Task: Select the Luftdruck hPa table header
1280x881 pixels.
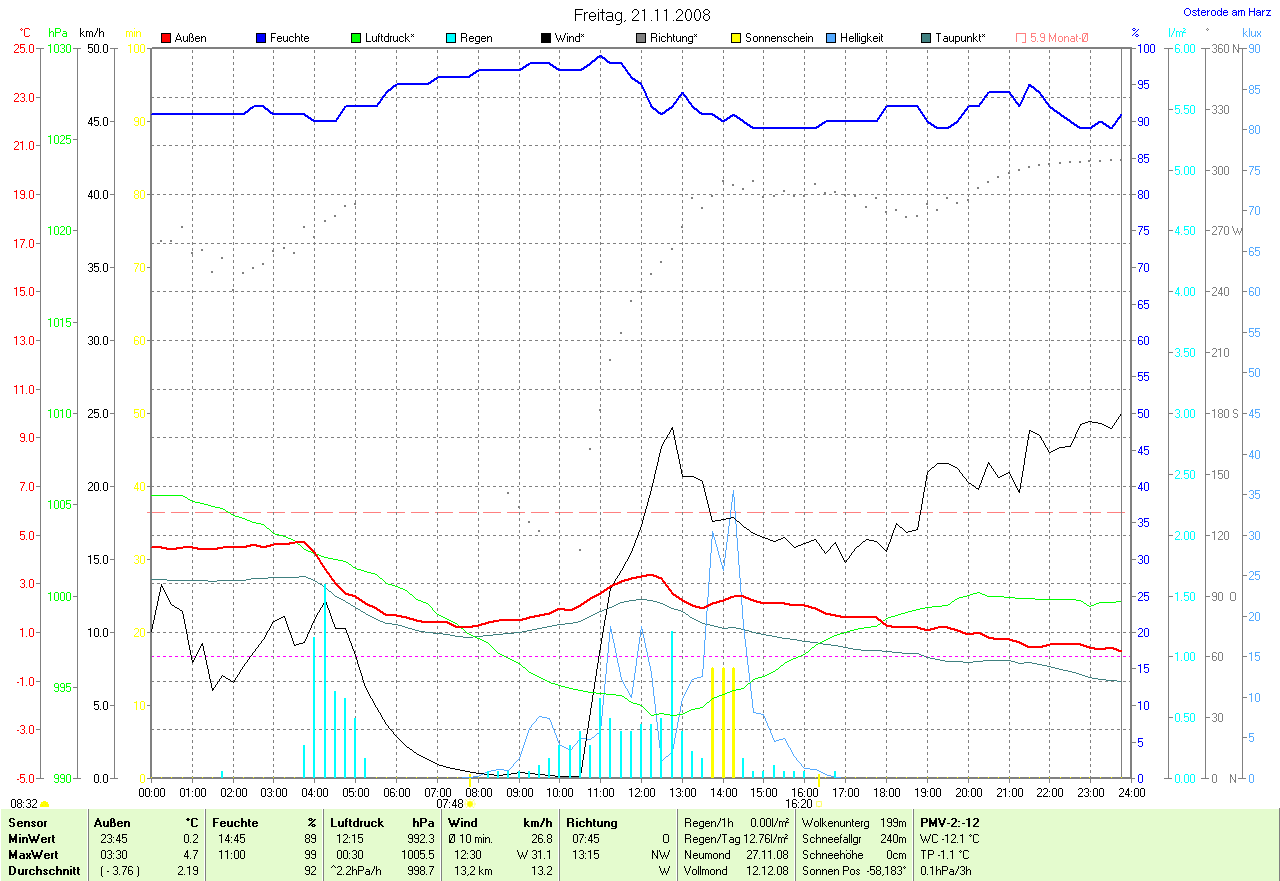Action: coord(383,823)
